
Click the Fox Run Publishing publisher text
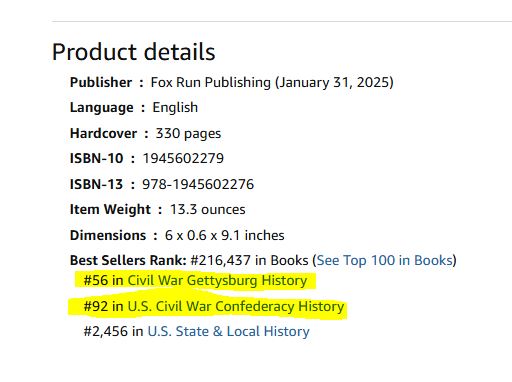(211, 83)
